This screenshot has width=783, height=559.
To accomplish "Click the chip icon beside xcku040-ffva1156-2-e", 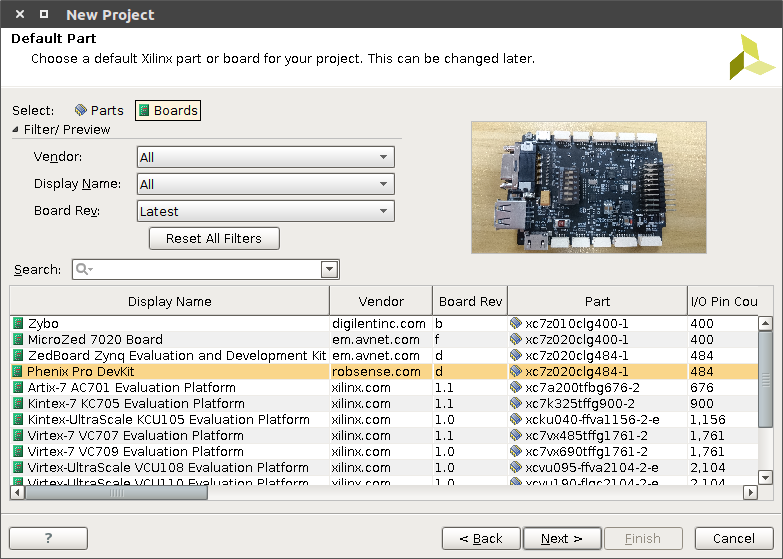I will 516,419.
